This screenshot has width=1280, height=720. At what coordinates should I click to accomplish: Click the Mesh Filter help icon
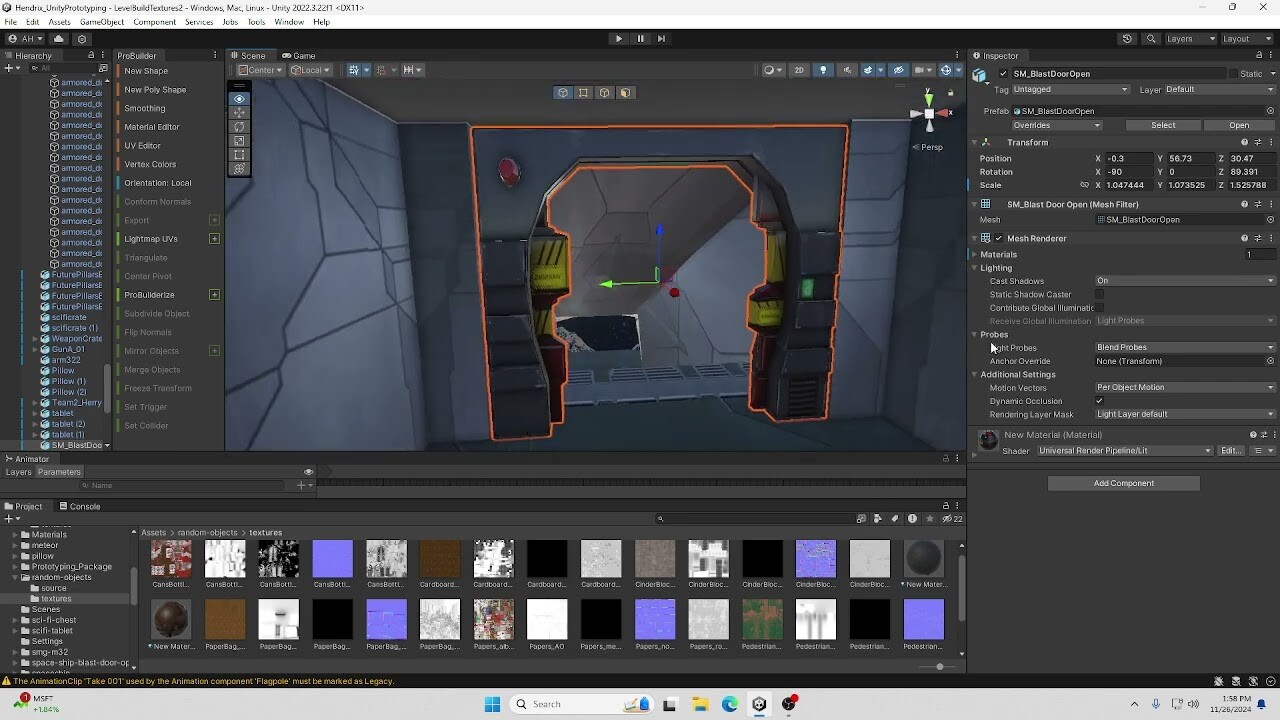click(1244, 205)
